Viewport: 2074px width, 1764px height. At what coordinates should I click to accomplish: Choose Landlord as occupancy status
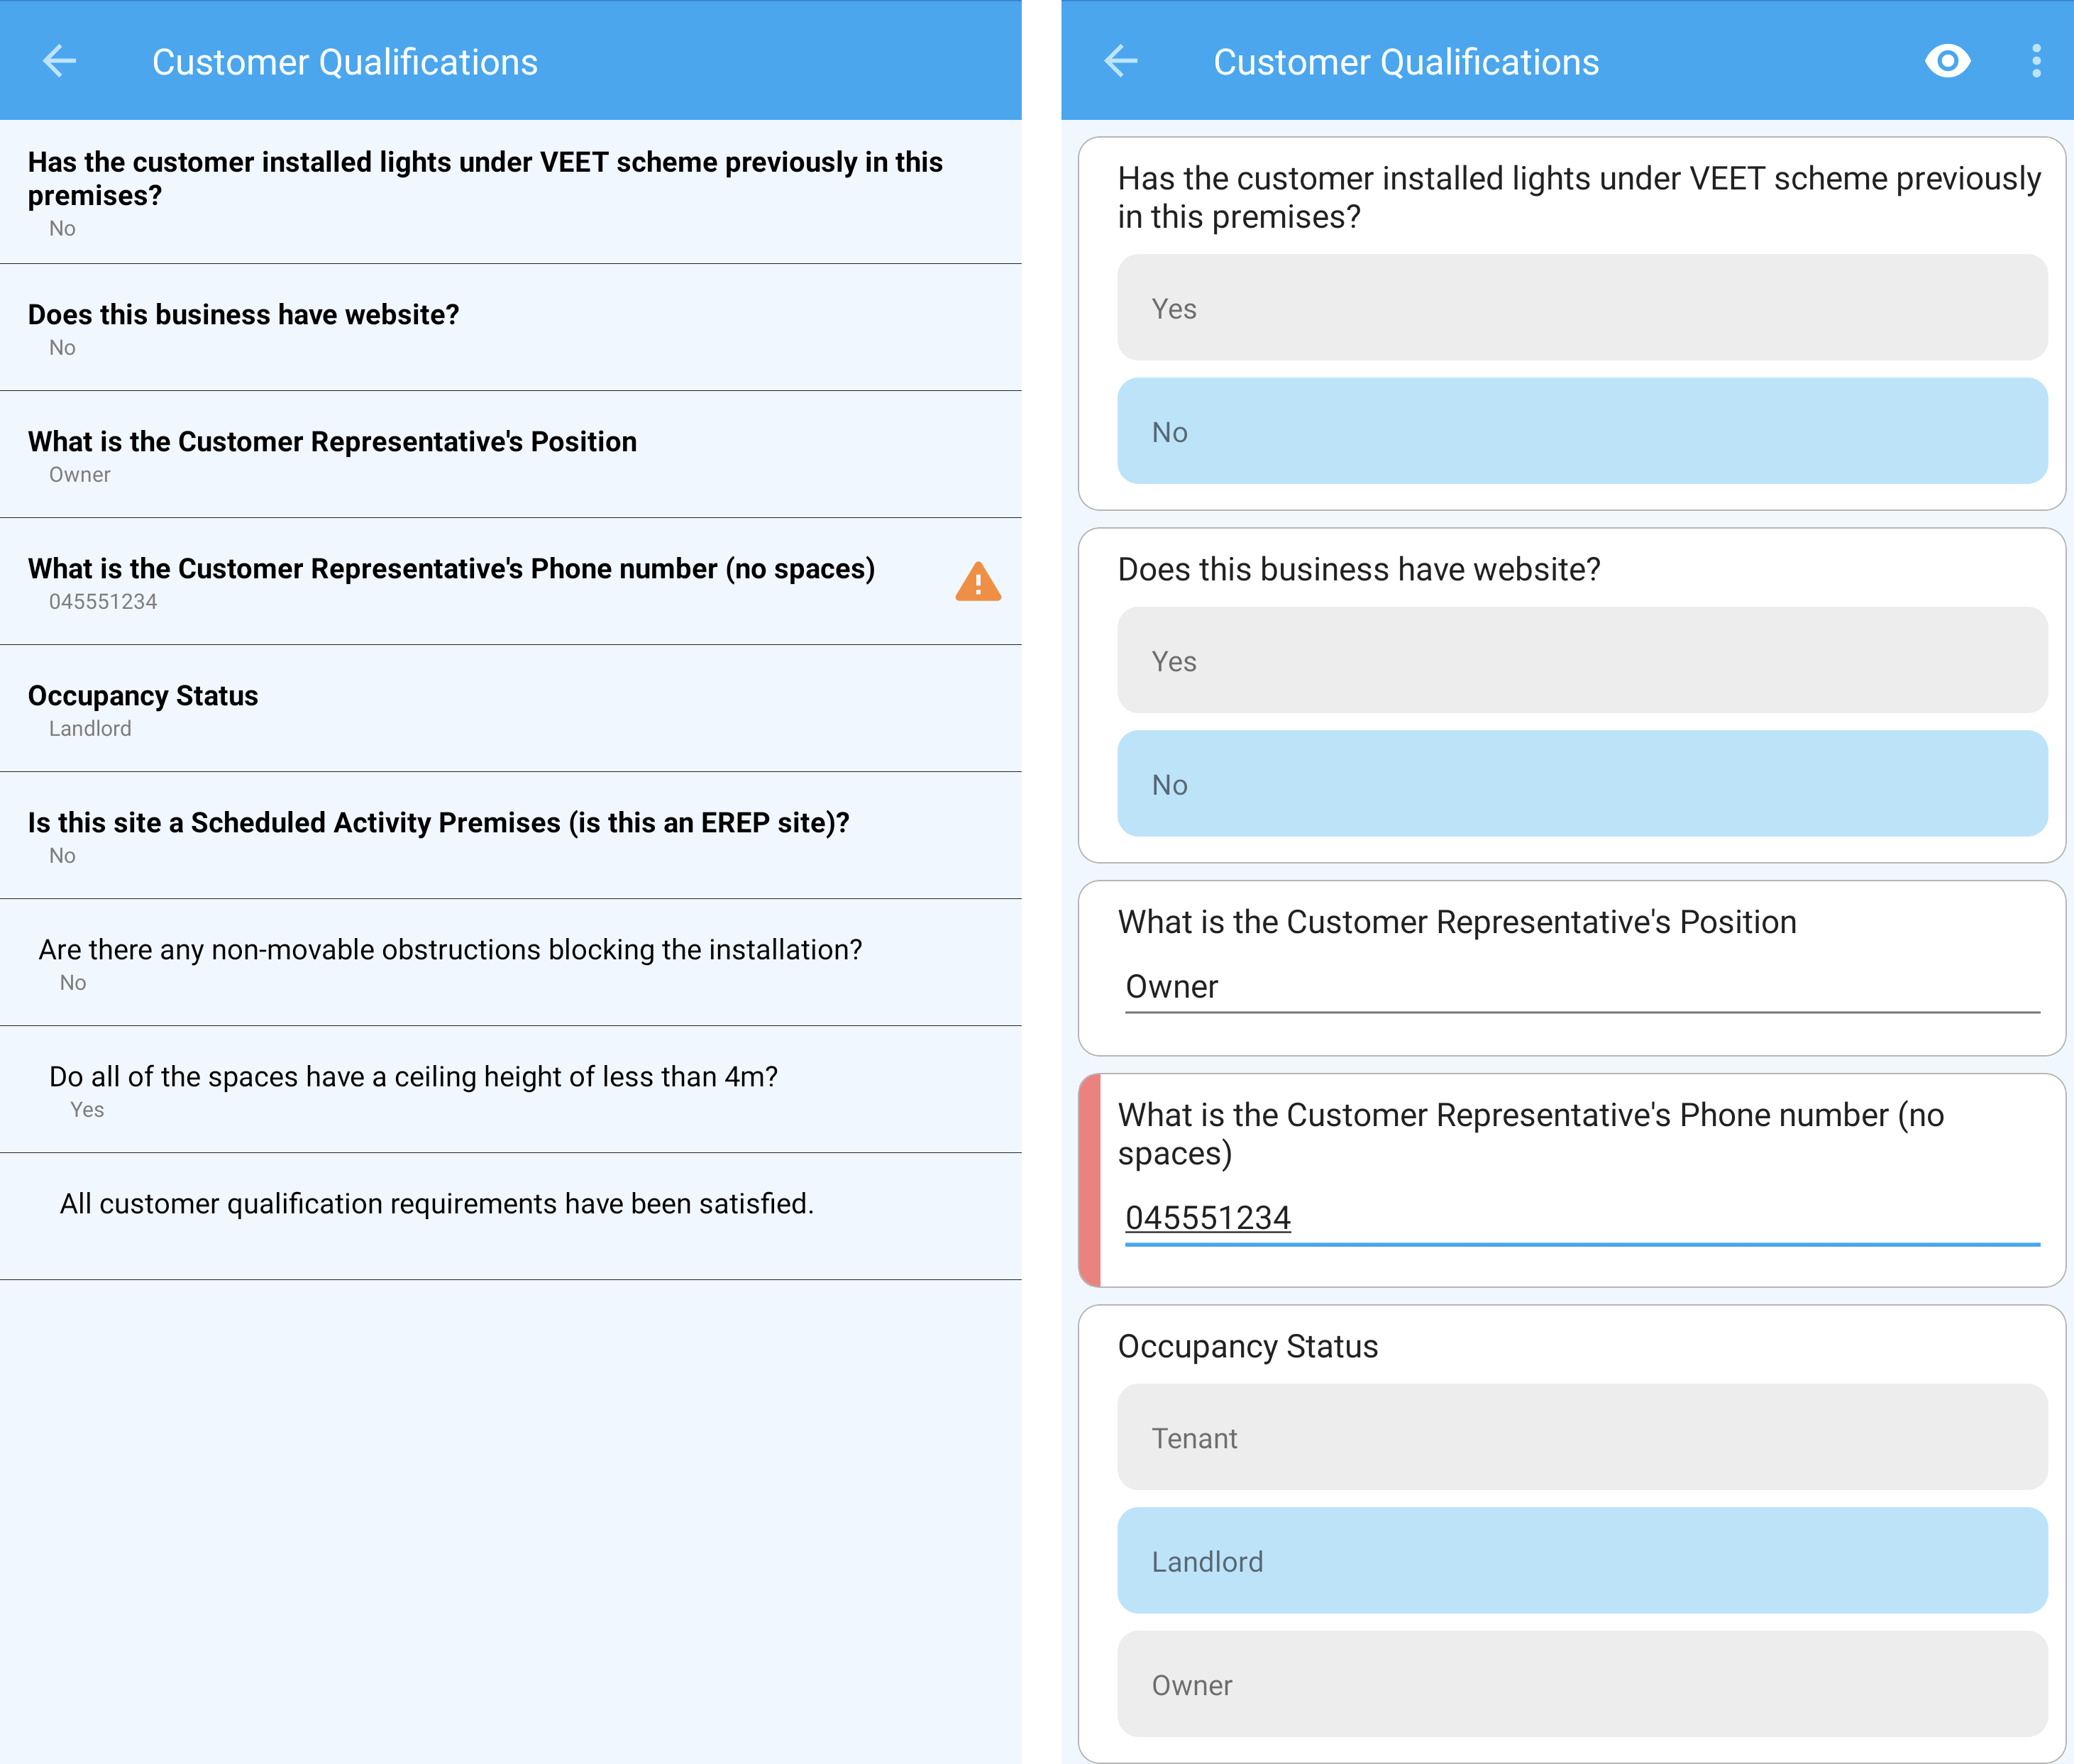1581,1561
